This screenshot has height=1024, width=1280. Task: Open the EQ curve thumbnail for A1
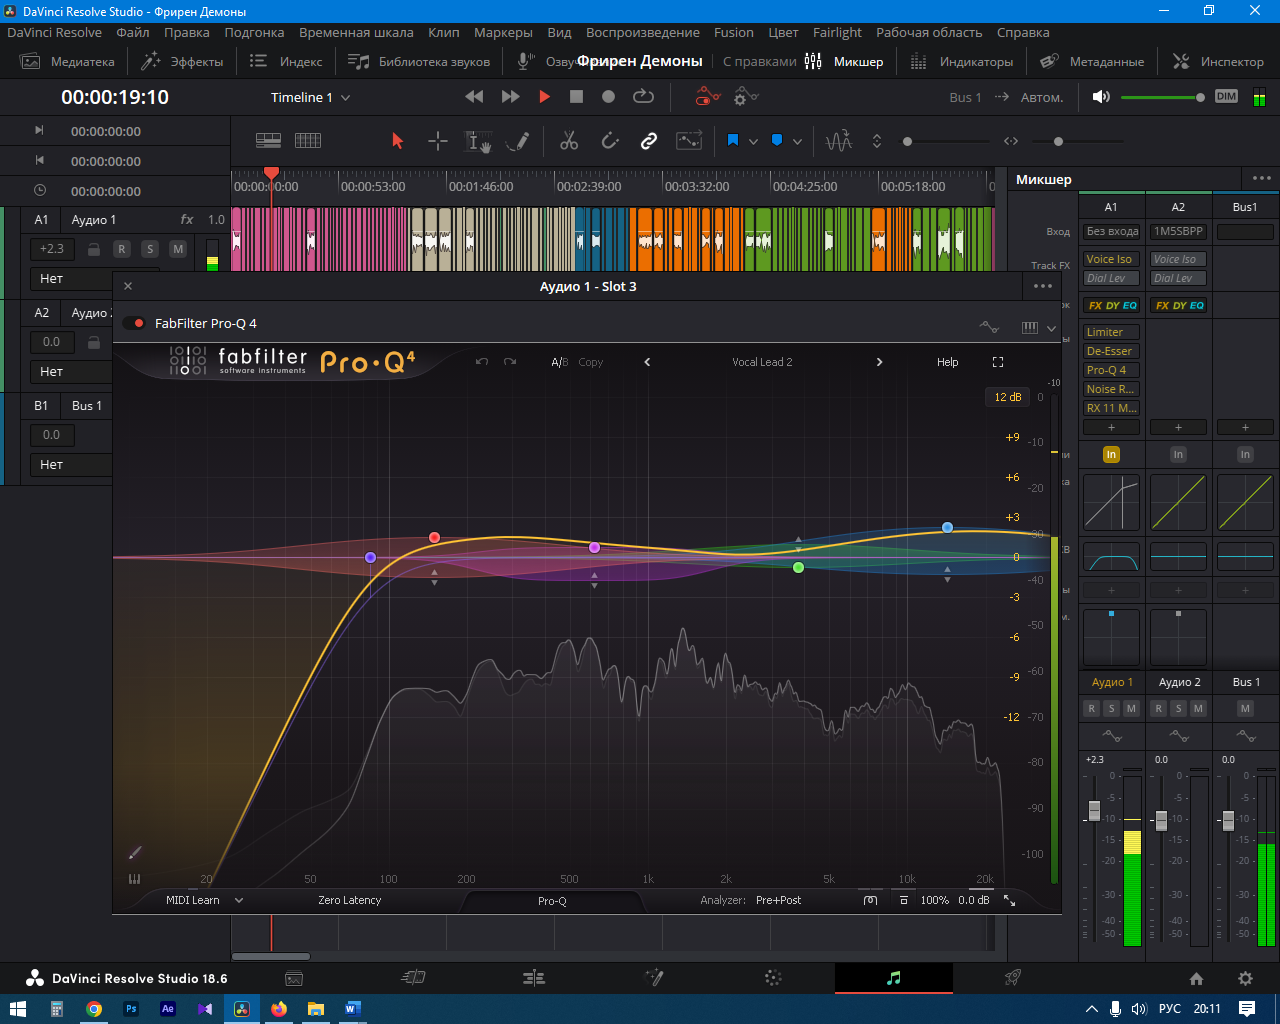pyautogui.click(x=1111, y=558)
